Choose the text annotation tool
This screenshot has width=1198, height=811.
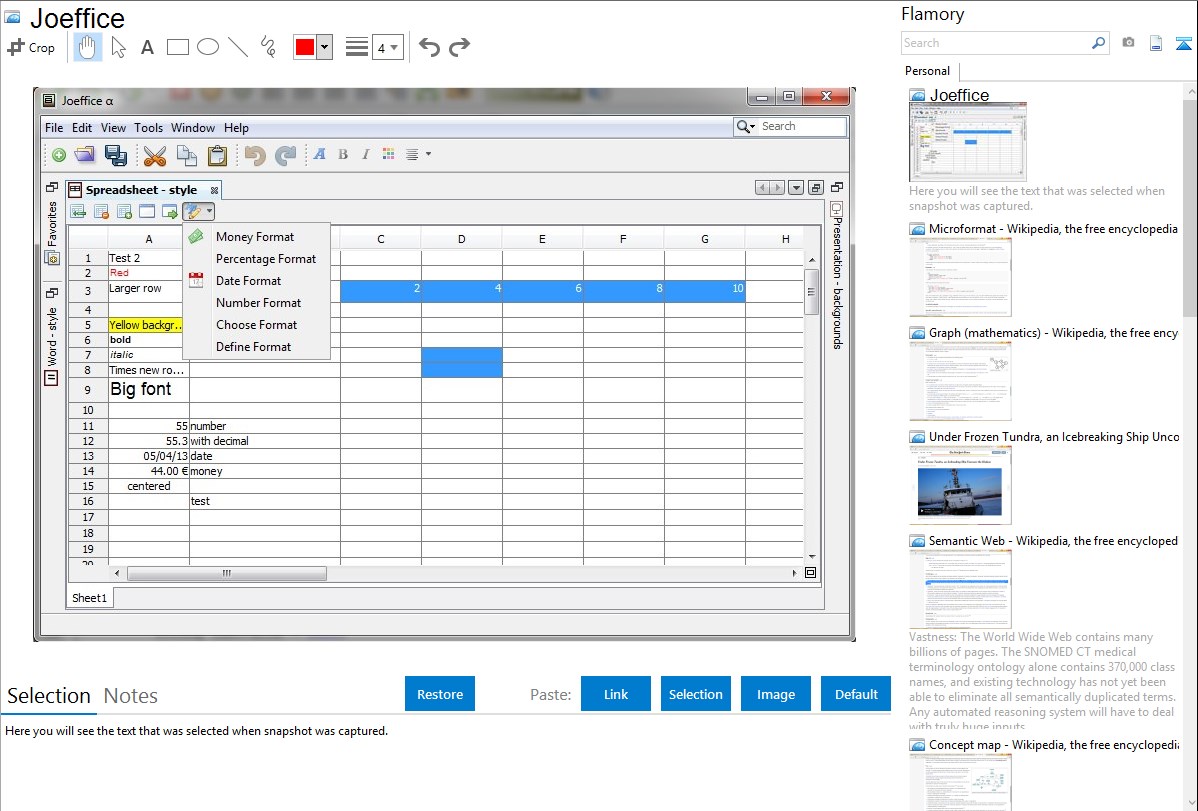tap(147, 47)
